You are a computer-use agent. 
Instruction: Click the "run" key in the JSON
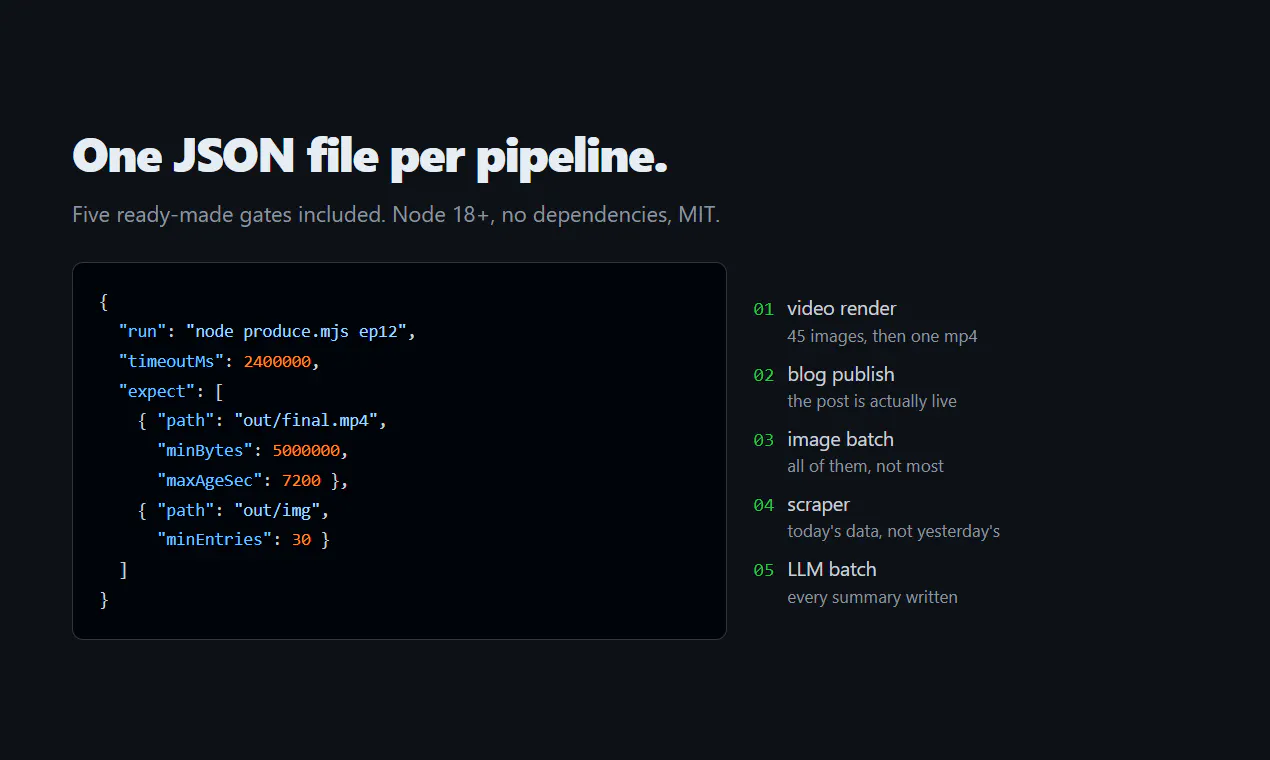click(x=142, y=331)
